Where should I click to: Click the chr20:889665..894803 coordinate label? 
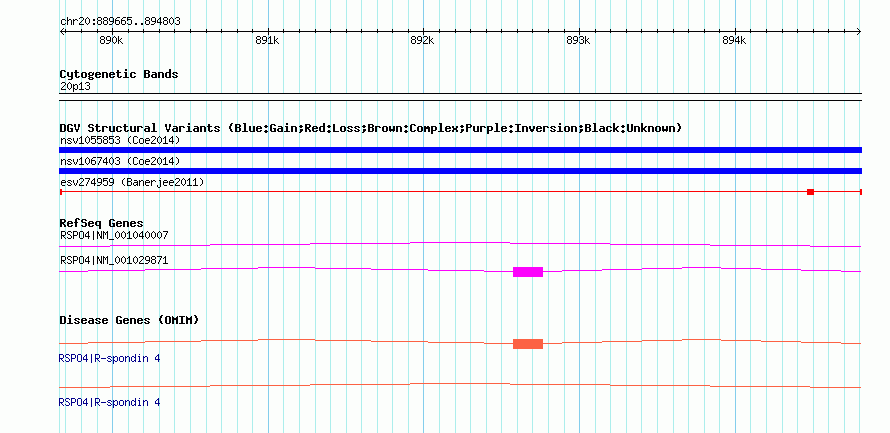120,22
